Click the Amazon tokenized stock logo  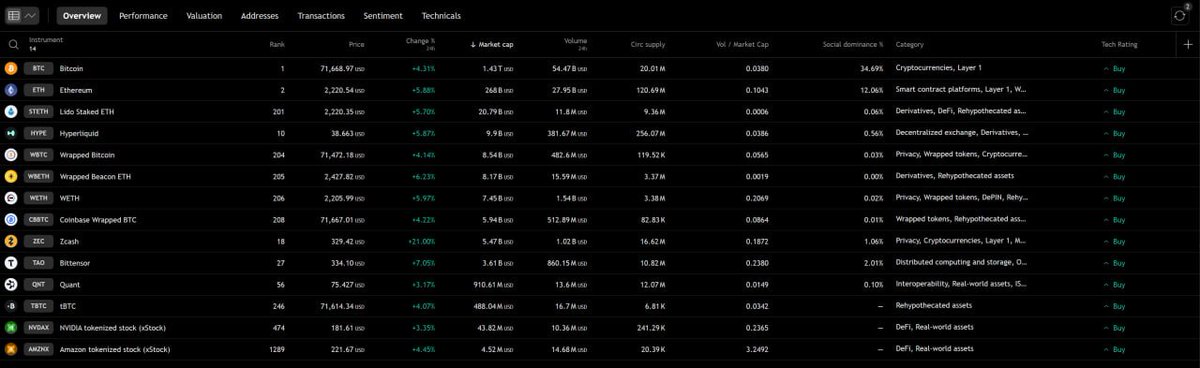[11, 349]
